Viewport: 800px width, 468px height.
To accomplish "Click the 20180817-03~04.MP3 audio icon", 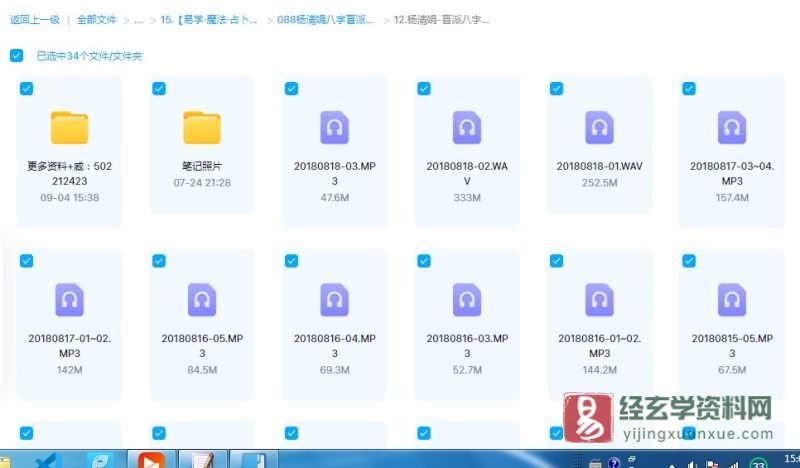I will coord(732,128).
